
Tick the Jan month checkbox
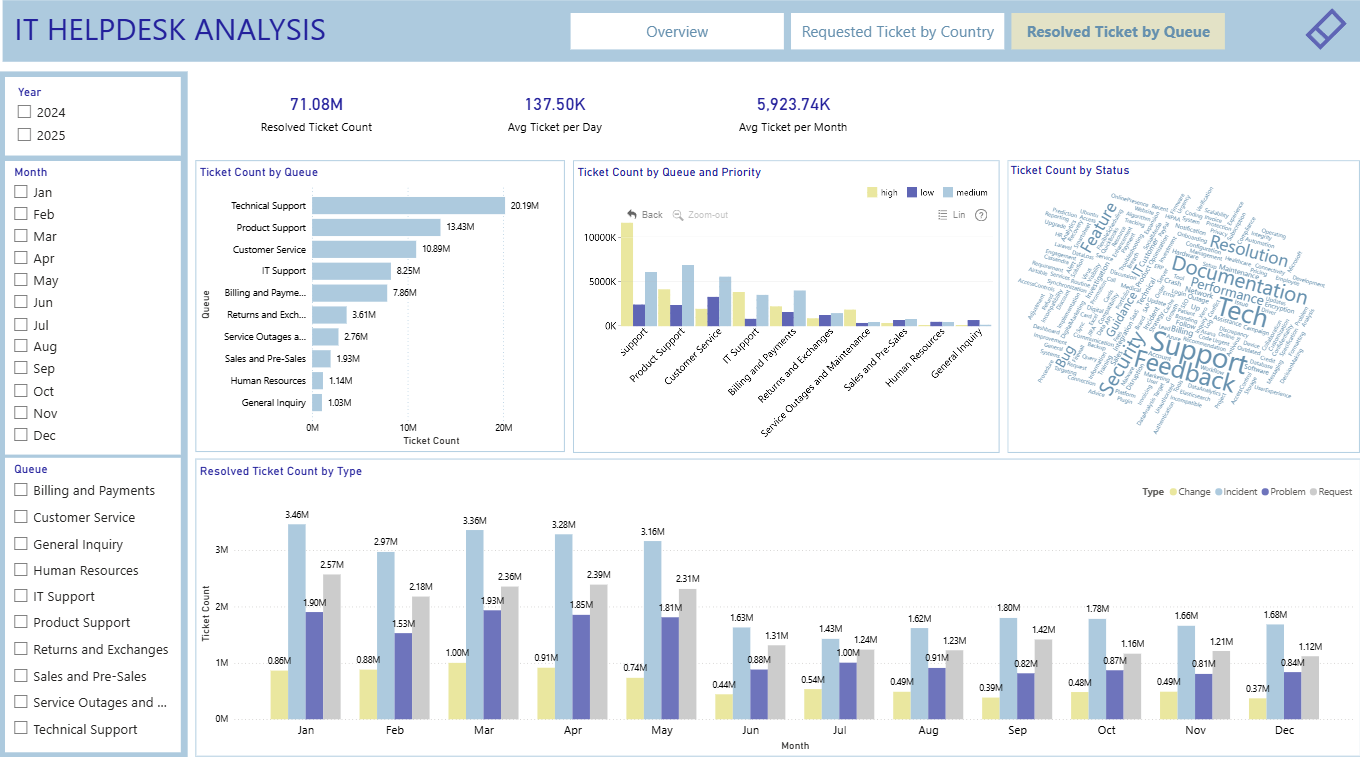click(21, 192)
